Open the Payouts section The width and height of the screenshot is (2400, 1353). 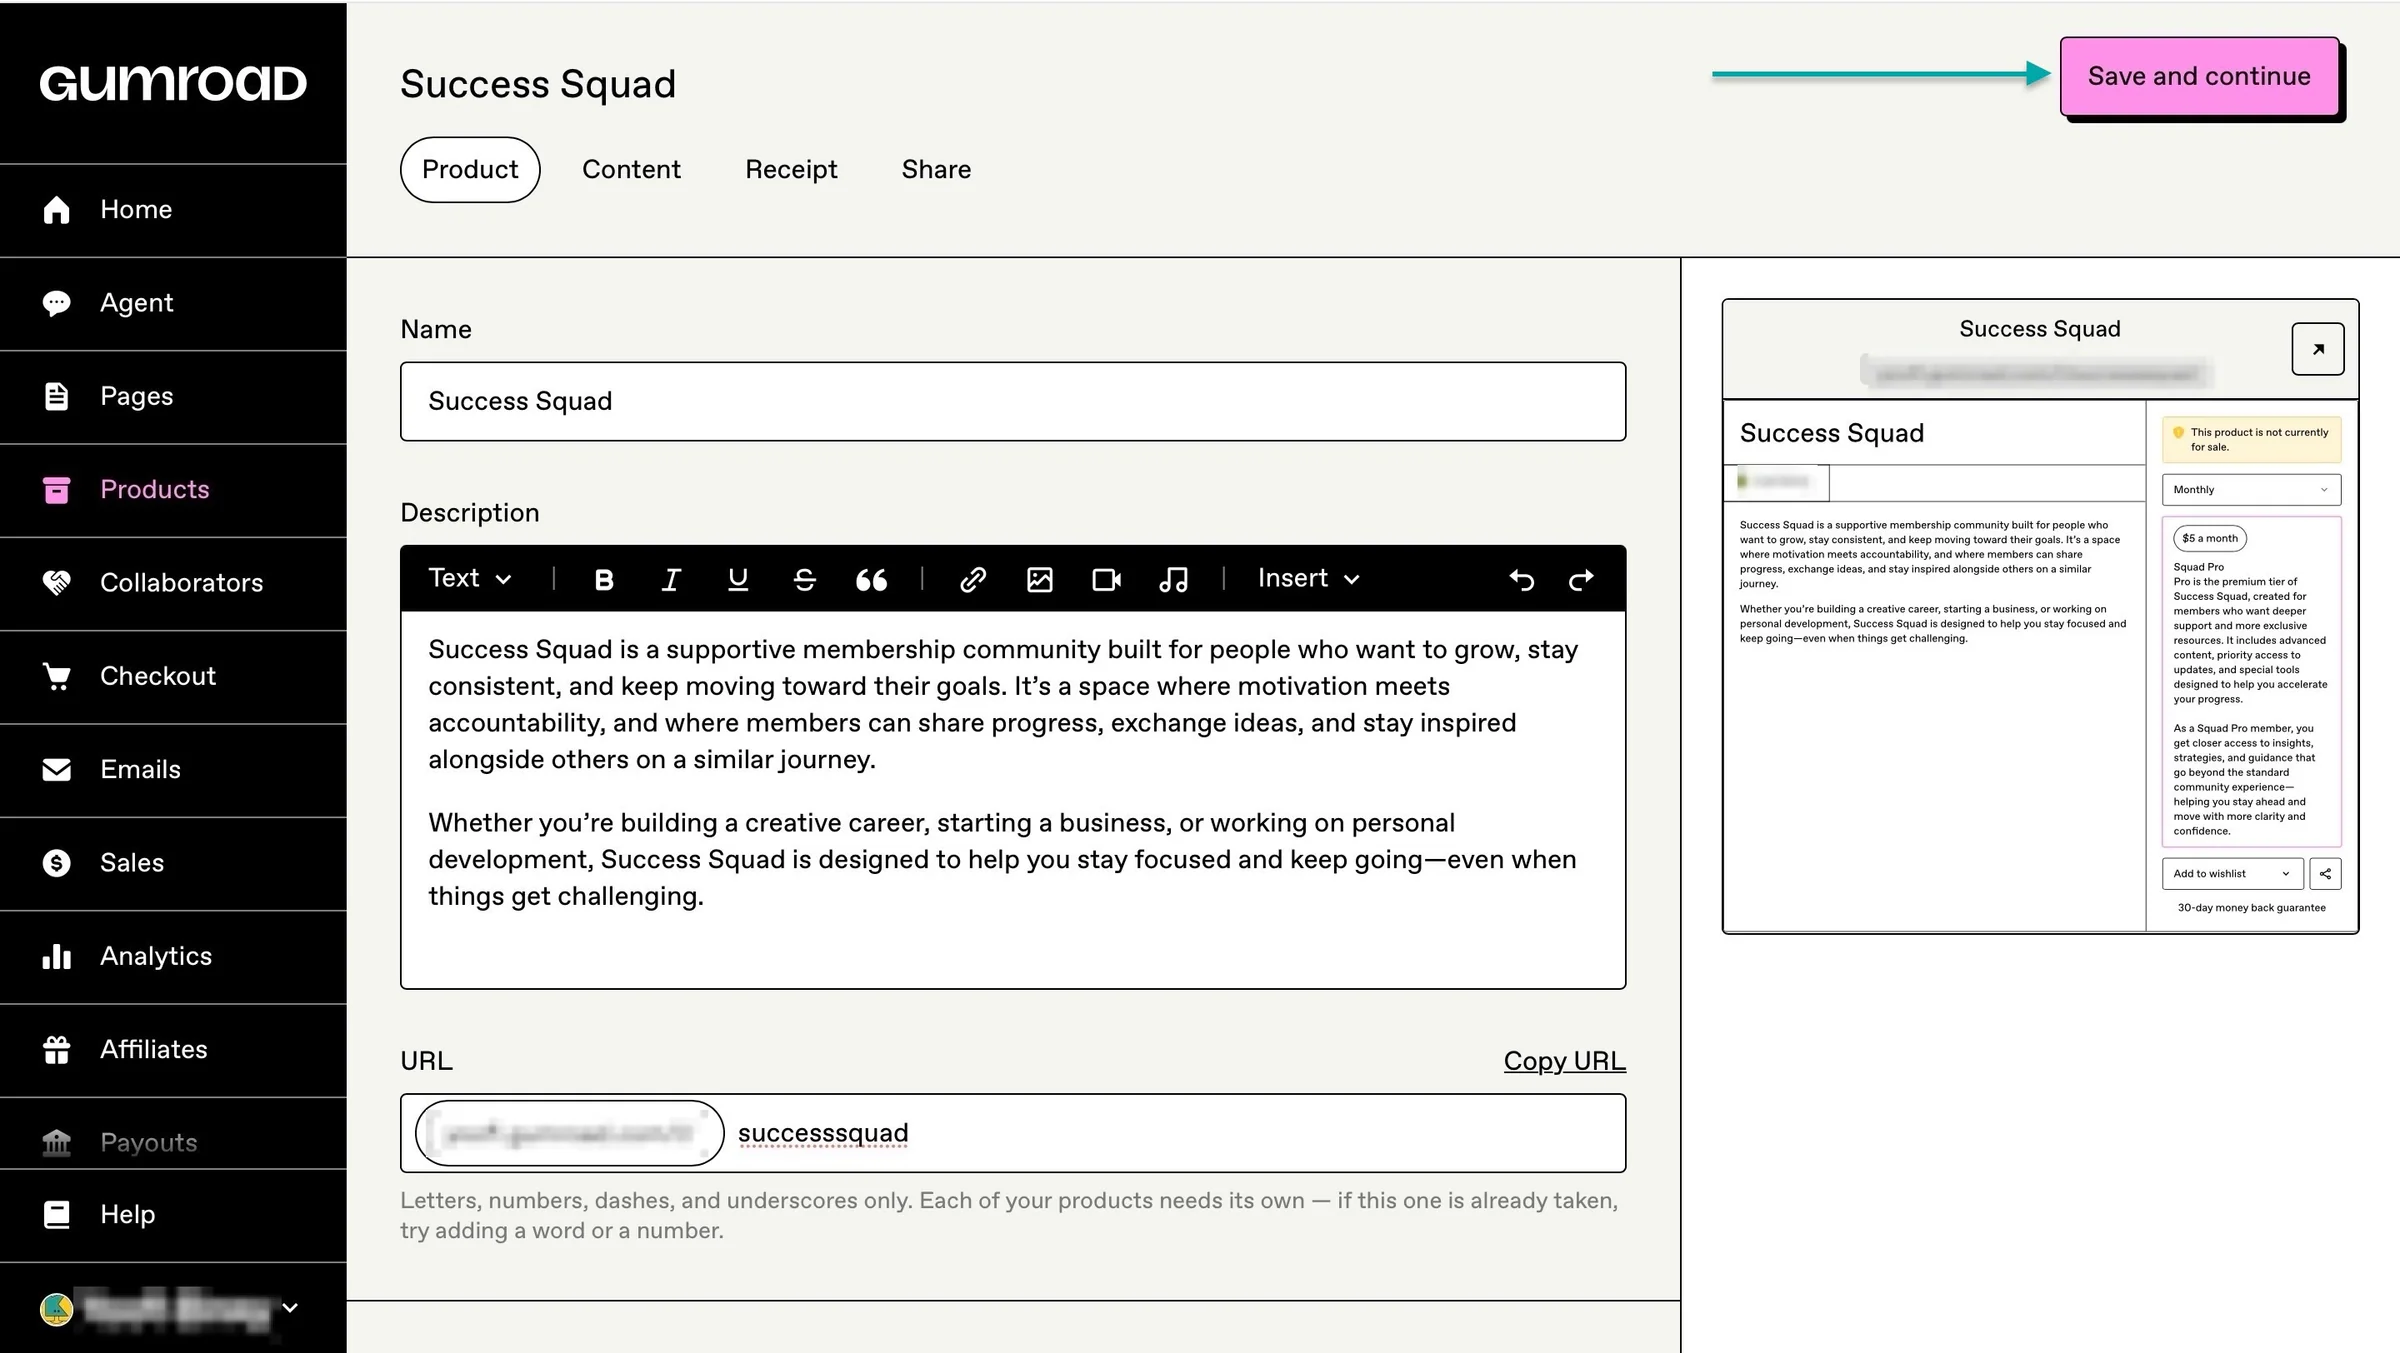point(173,1142)
